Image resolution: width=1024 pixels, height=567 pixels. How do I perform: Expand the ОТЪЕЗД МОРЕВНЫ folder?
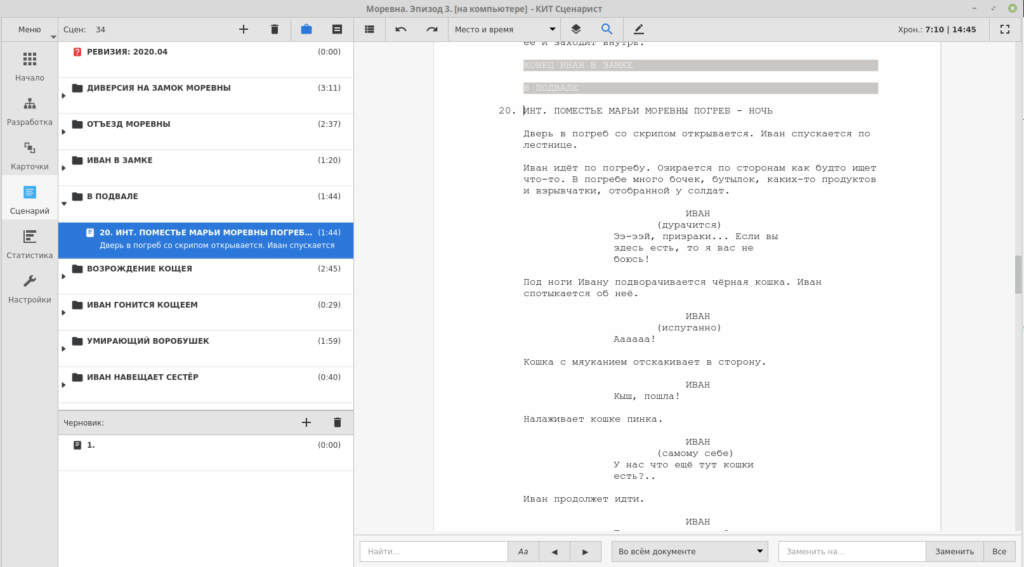(x=63, y=132)
